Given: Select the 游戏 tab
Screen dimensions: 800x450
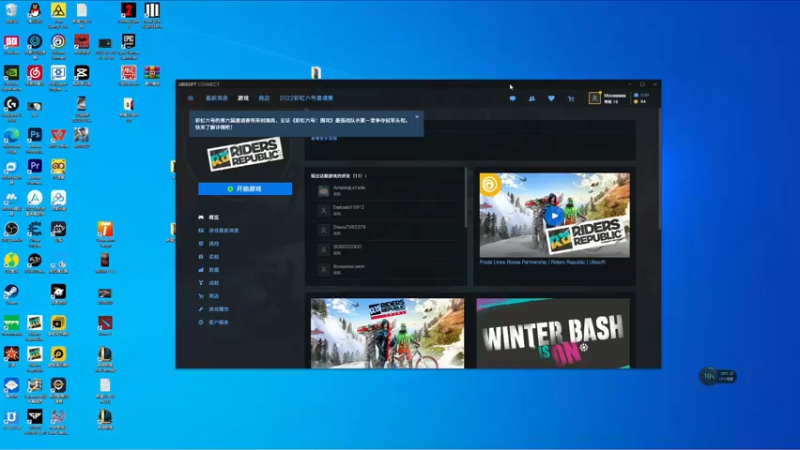Looking at the screenshot, I should (x=243, y=98).
